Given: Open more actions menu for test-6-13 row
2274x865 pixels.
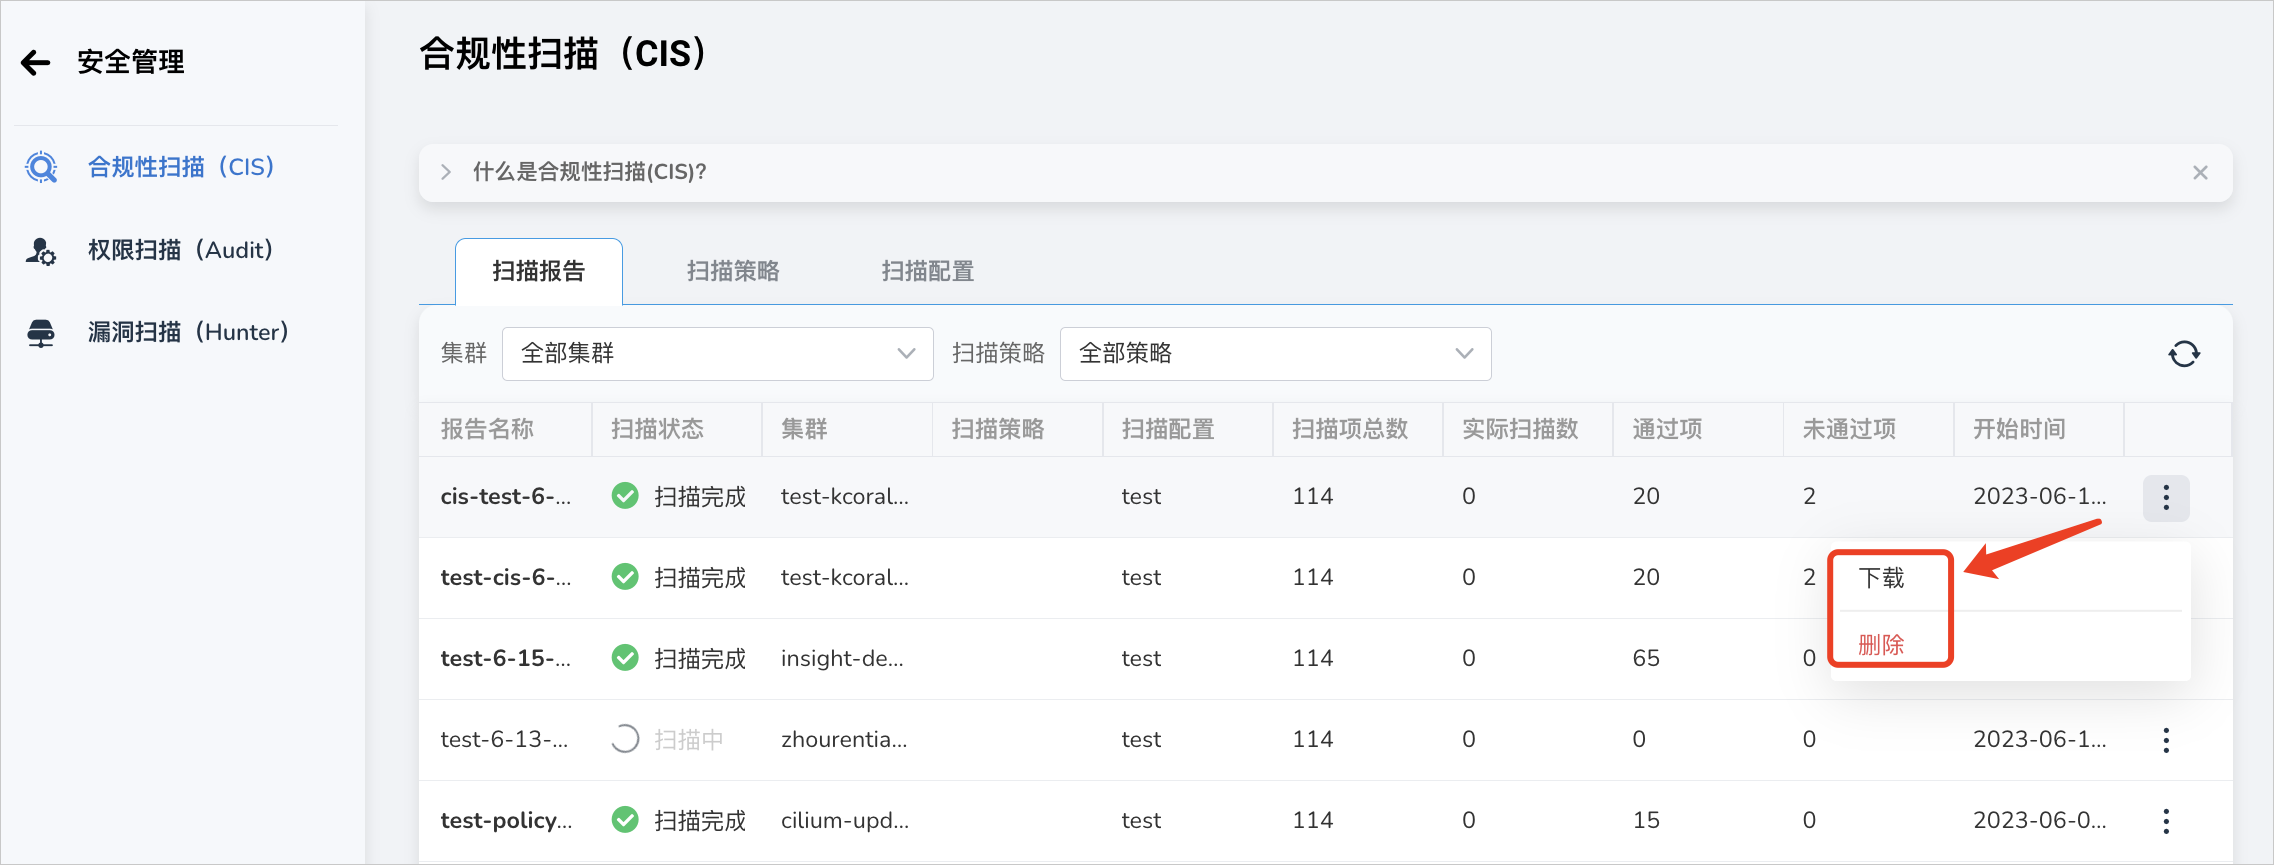Looking at the screenshot, I should tap(2166, 740).
